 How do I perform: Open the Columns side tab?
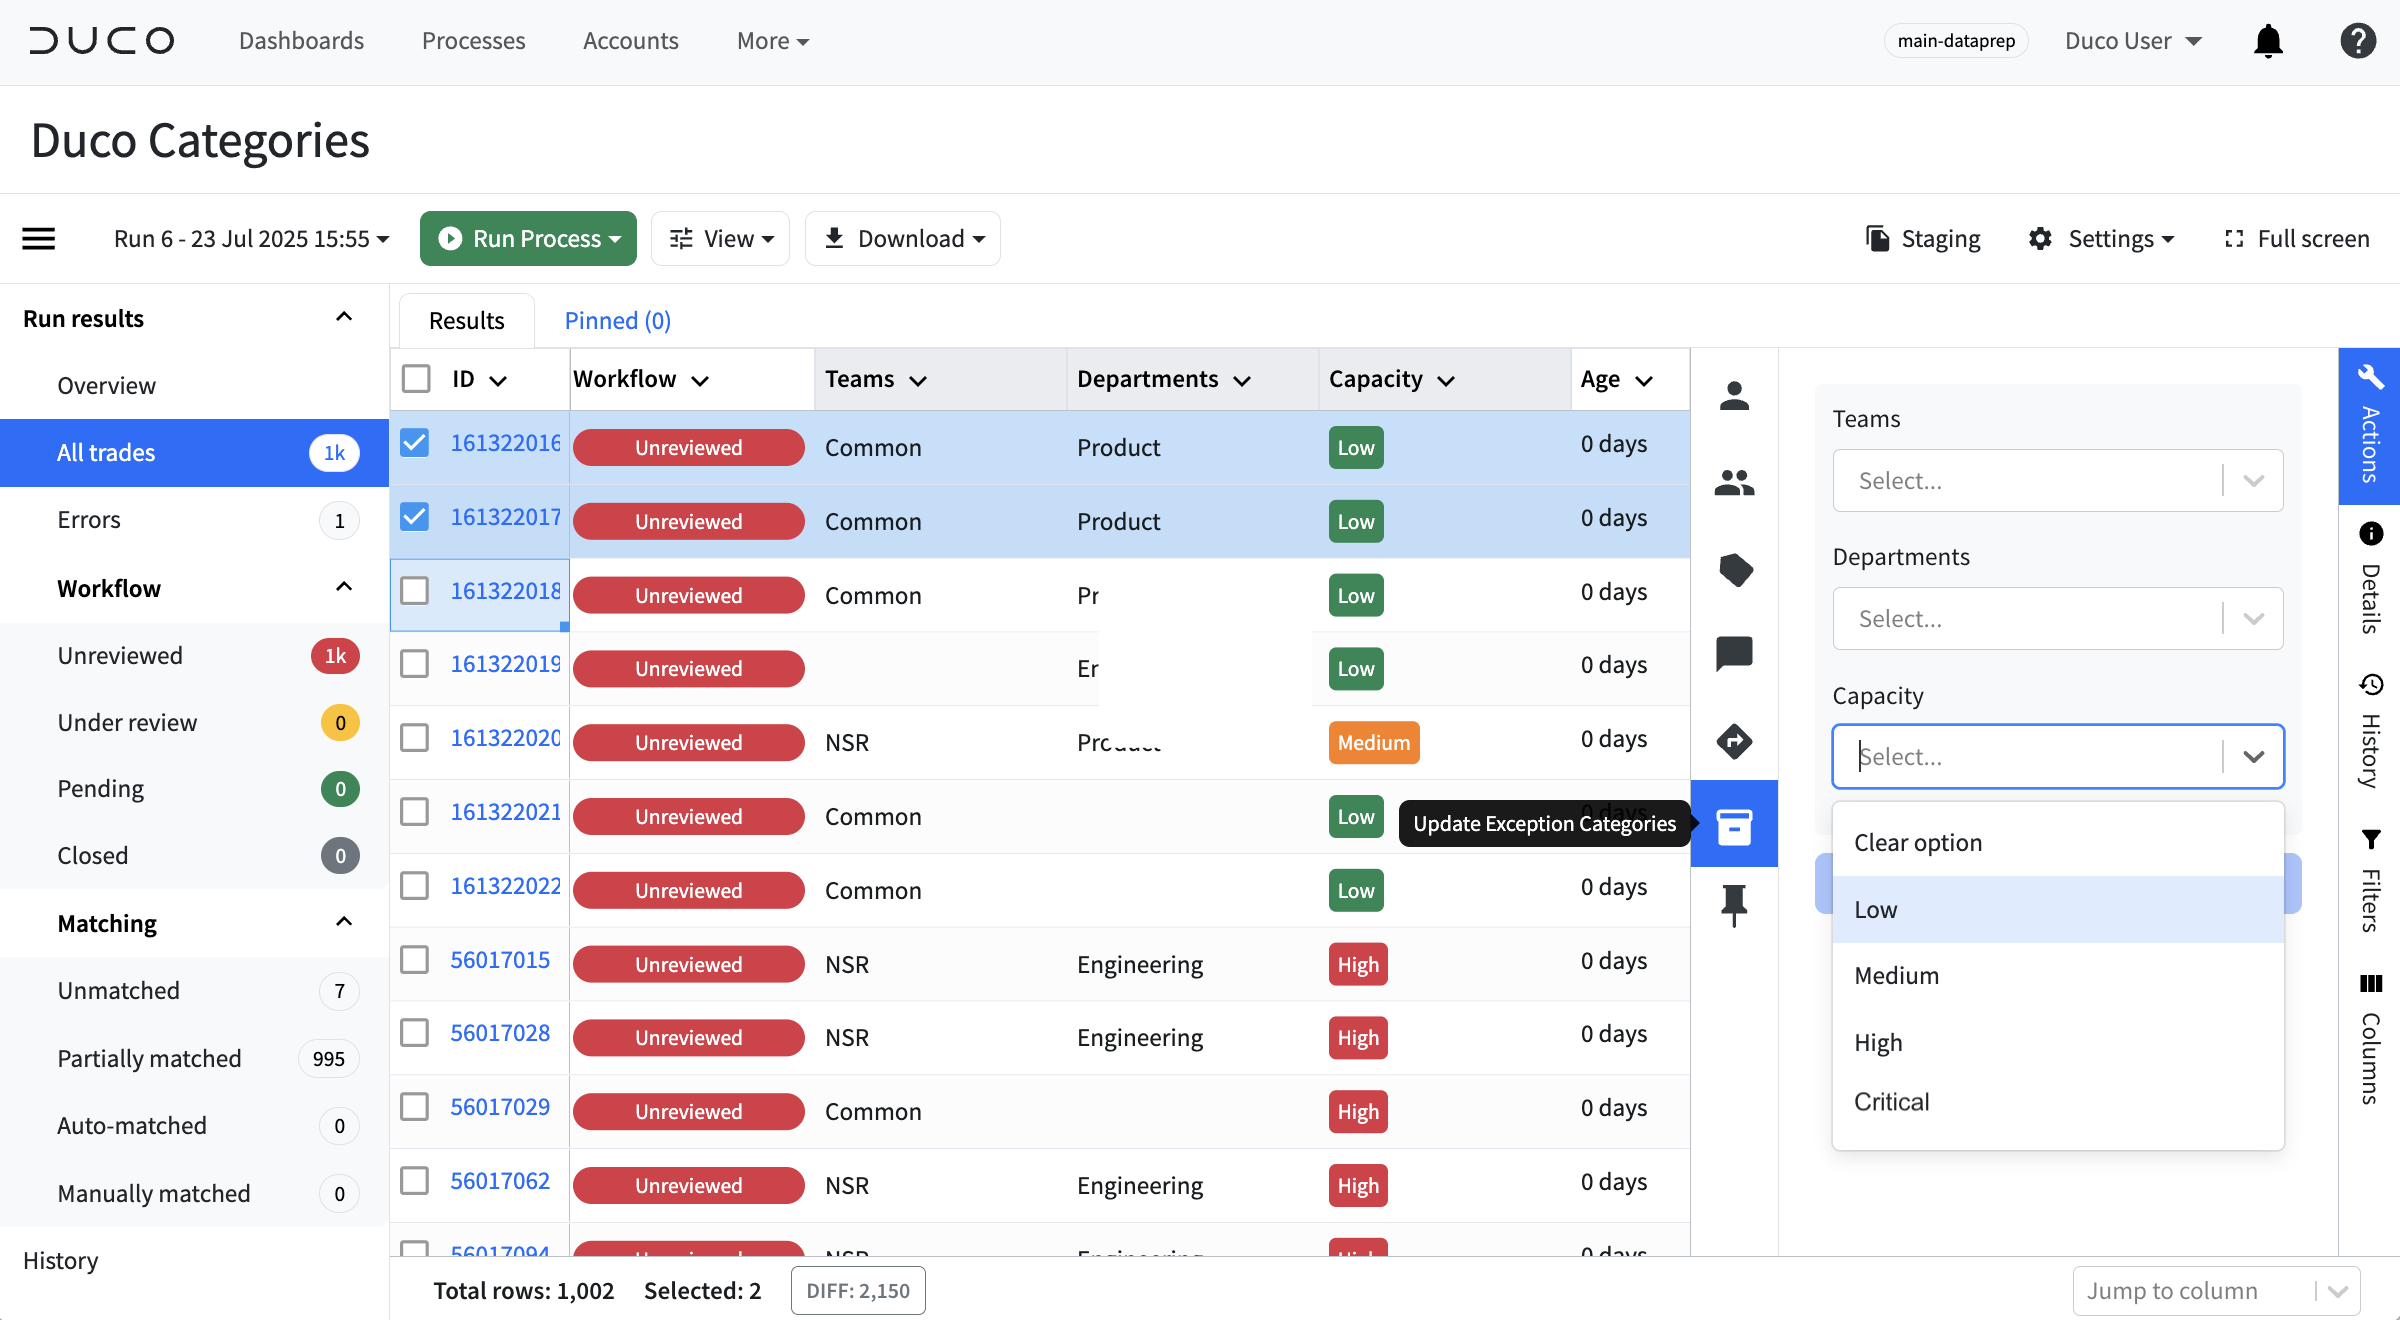pyautogui.click(x=2370, y=1038)
